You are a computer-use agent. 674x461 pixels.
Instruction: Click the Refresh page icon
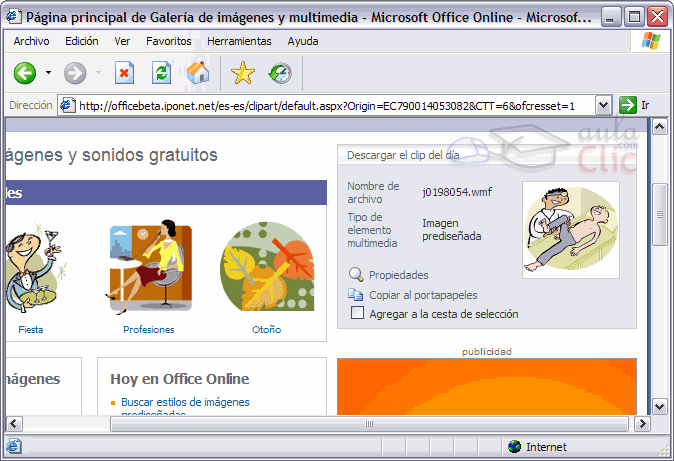coord(160,73)
